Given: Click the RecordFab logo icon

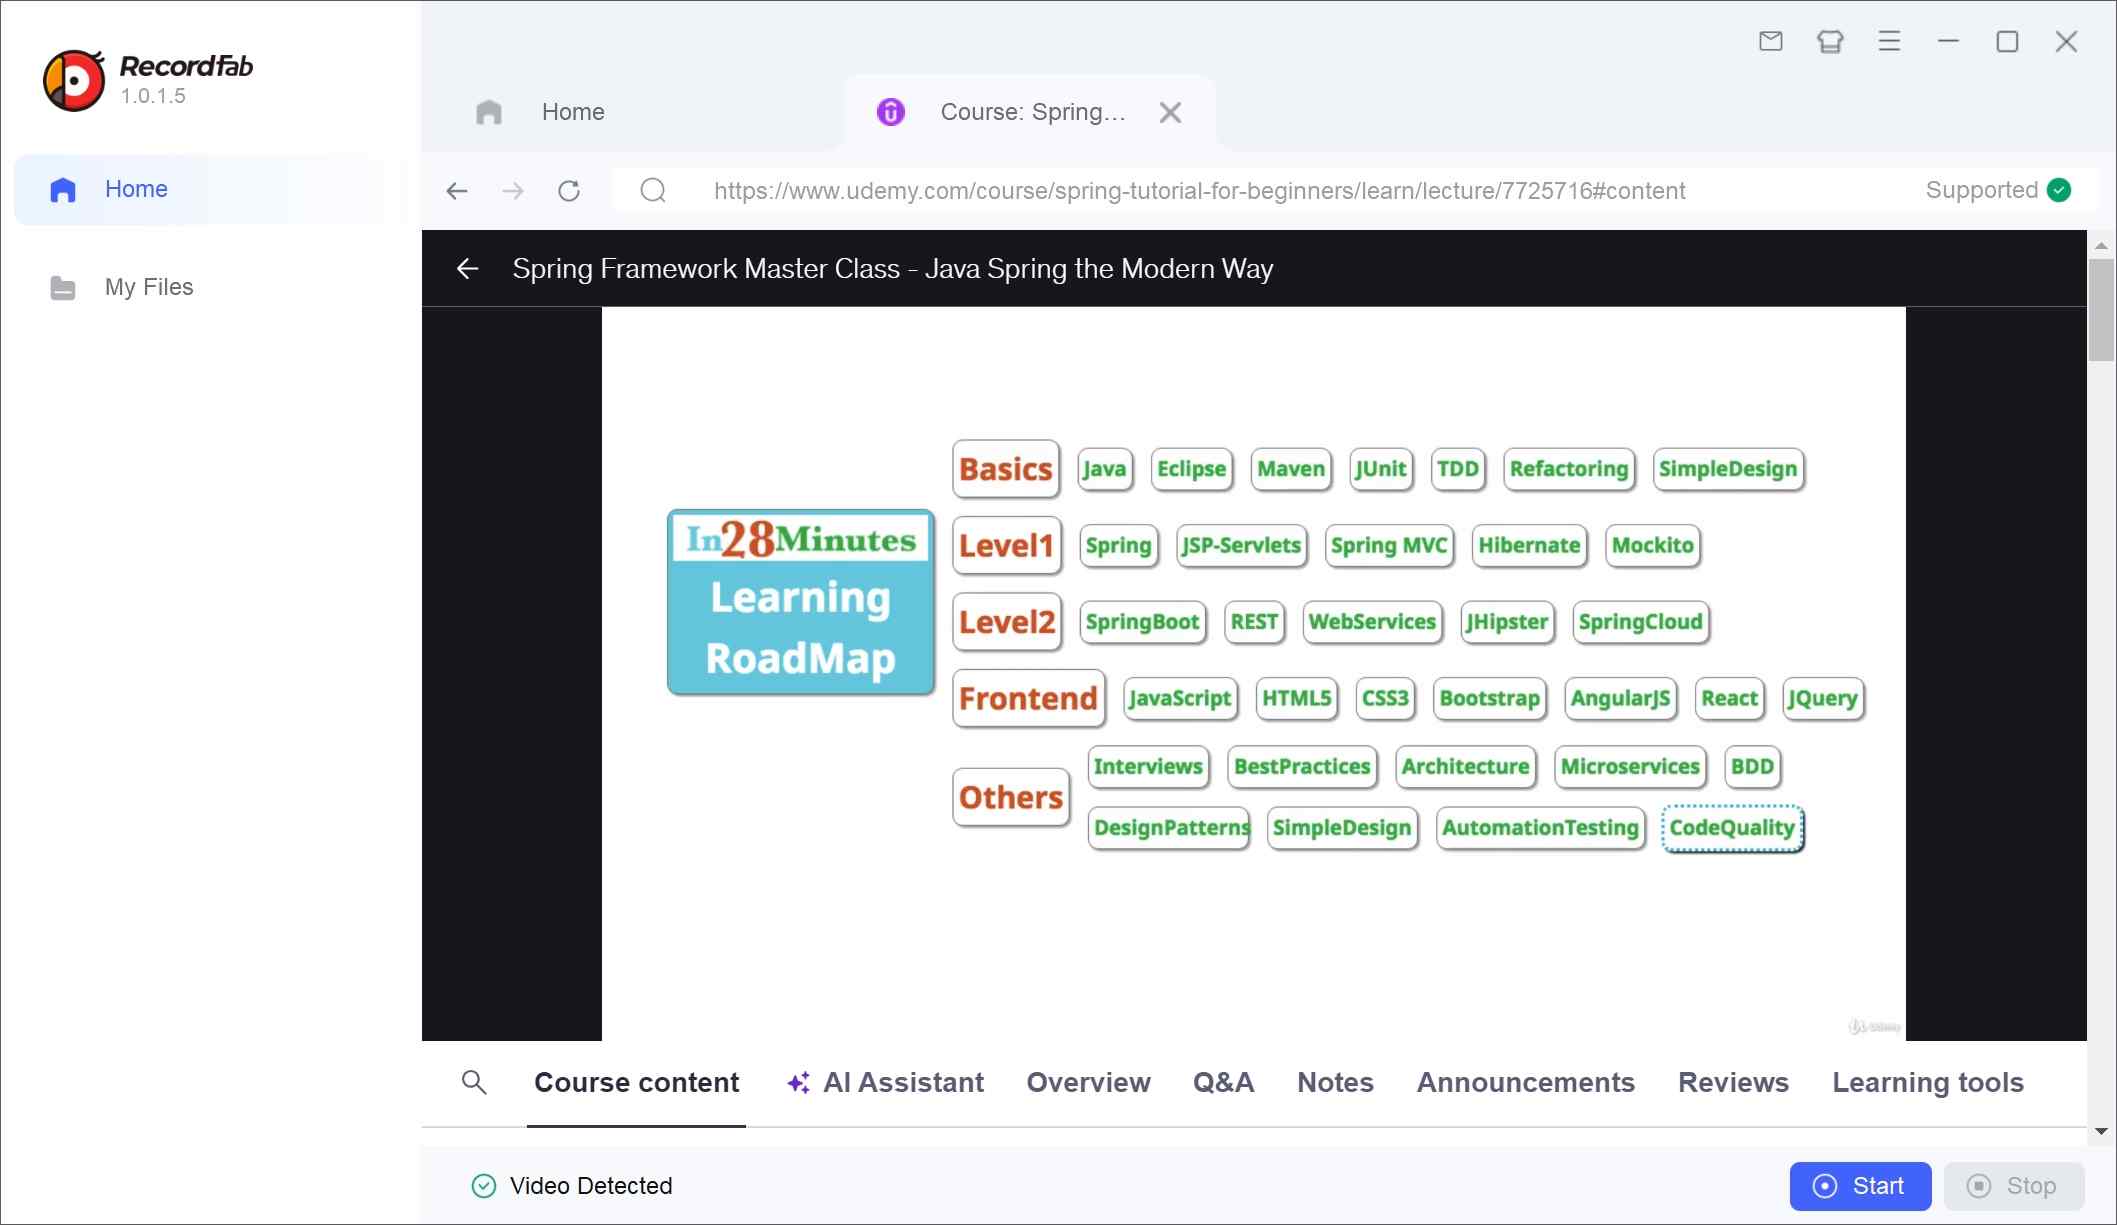Looking at the screenshot, I should (74, 78).
